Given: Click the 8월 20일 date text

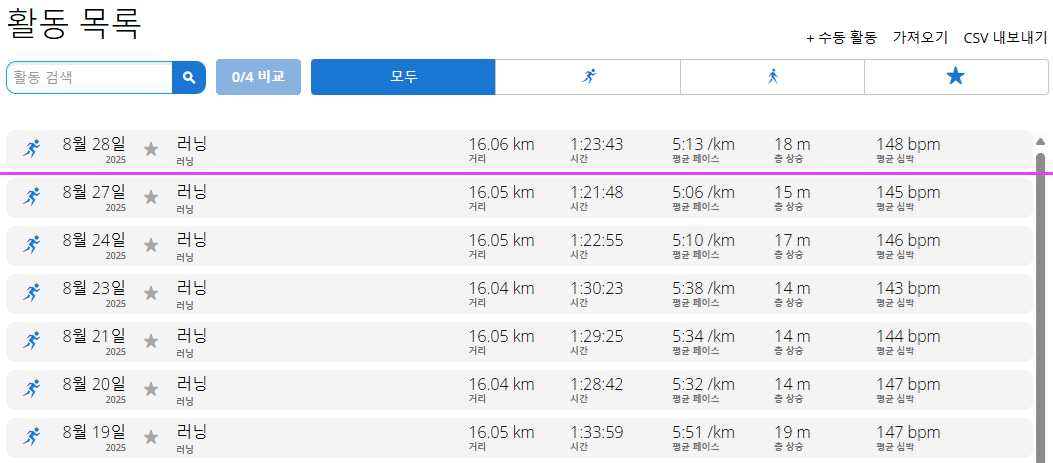Looking at the screenshot, I should click(x=94, y=384).
